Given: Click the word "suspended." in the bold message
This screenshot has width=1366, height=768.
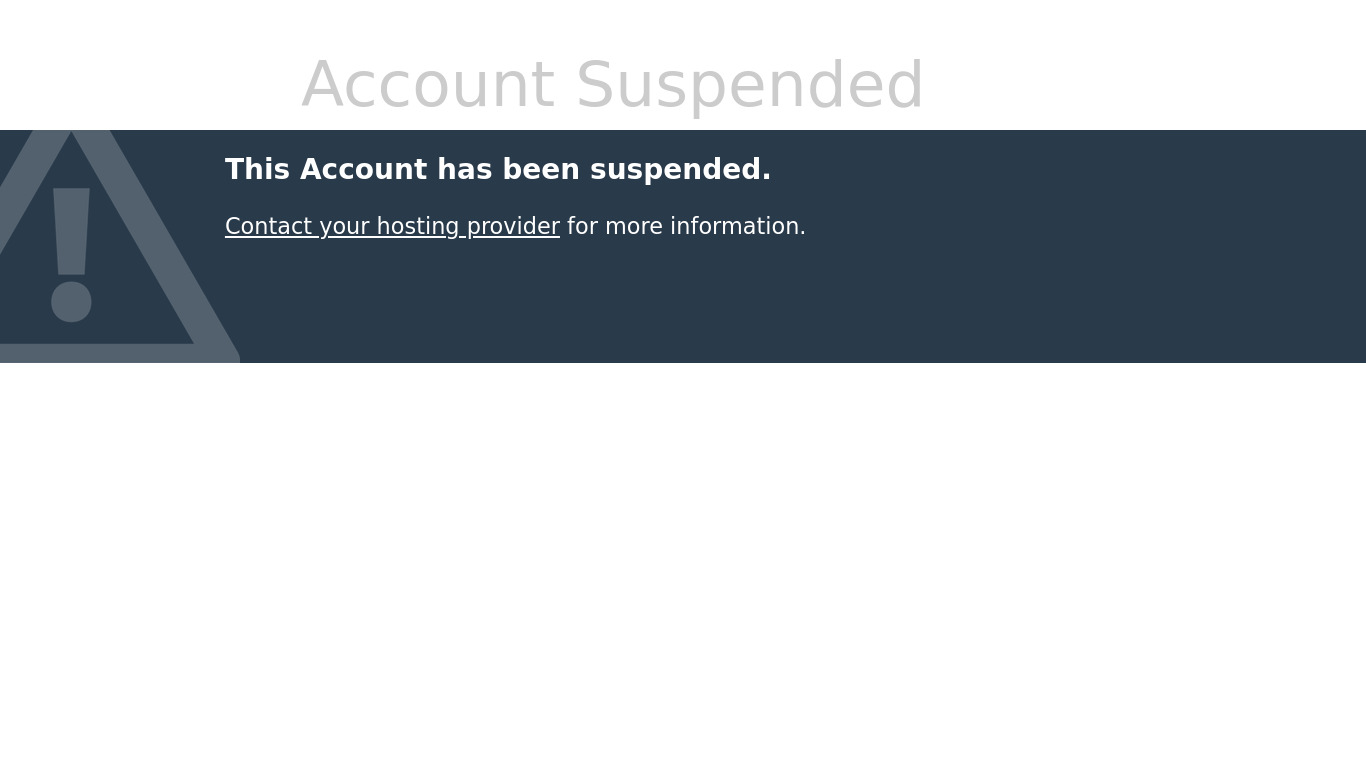Looking at the screenshot, I should 680,170.
